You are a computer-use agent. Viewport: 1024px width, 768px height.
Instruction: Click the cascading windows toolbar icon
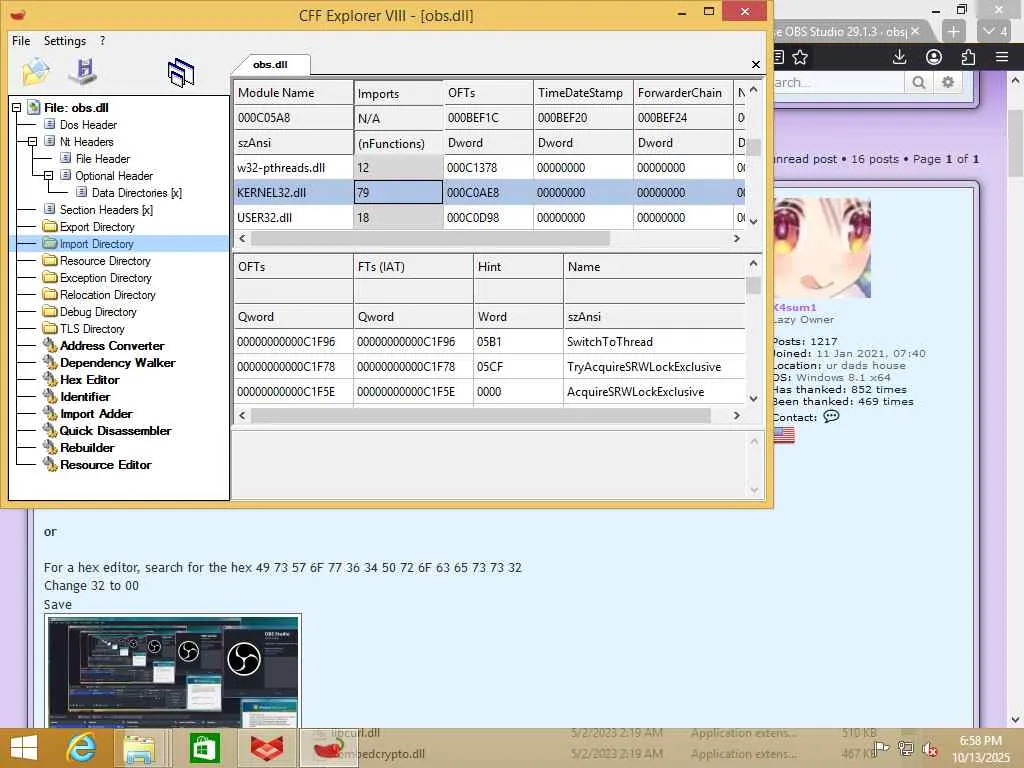[181, 72]
